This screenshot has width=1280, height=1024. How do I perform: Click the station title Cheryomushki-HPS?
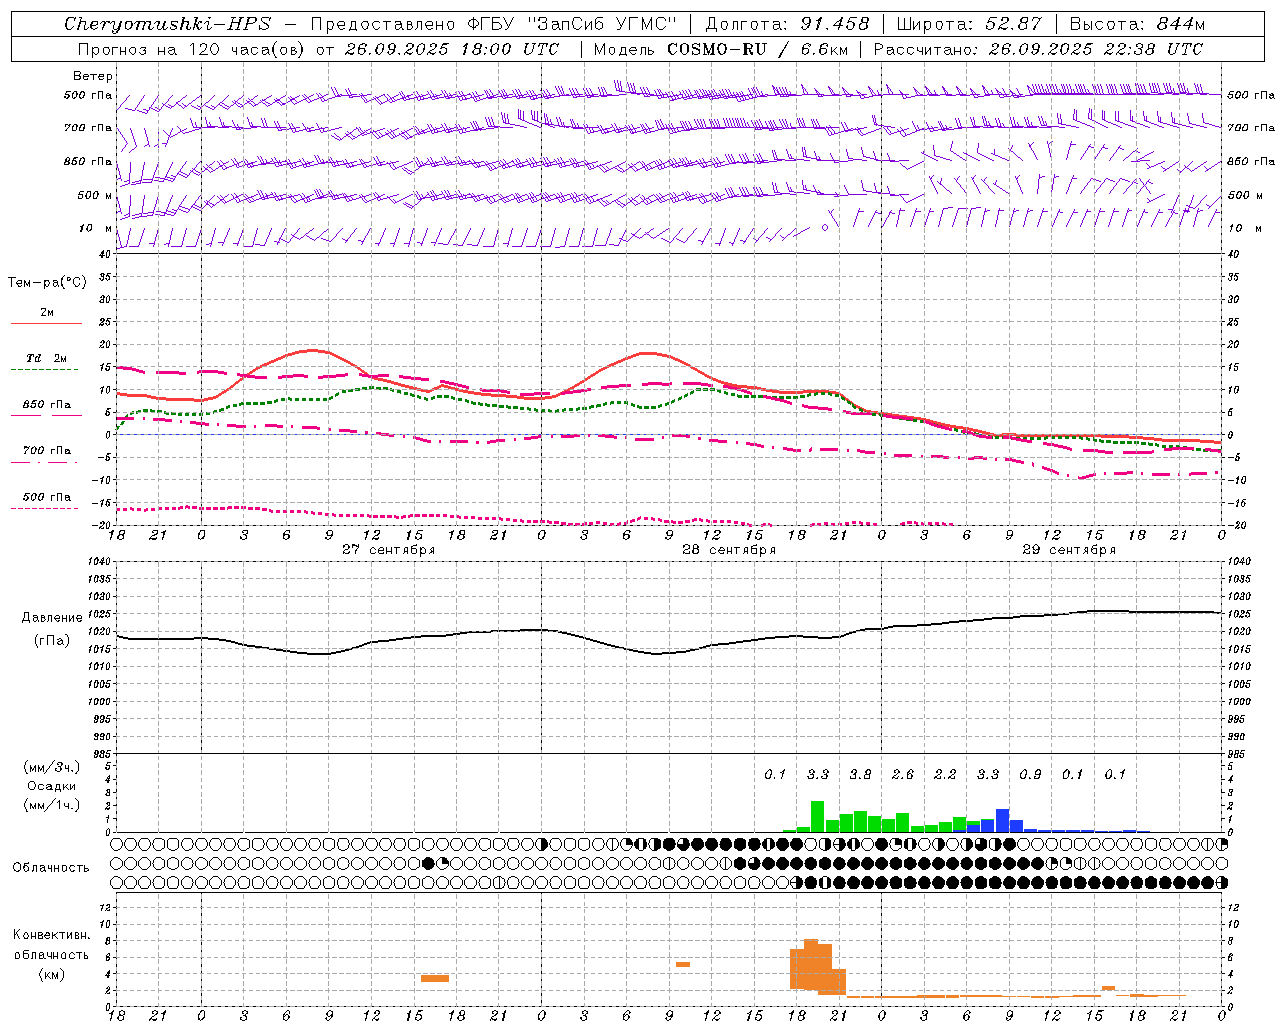167,24
